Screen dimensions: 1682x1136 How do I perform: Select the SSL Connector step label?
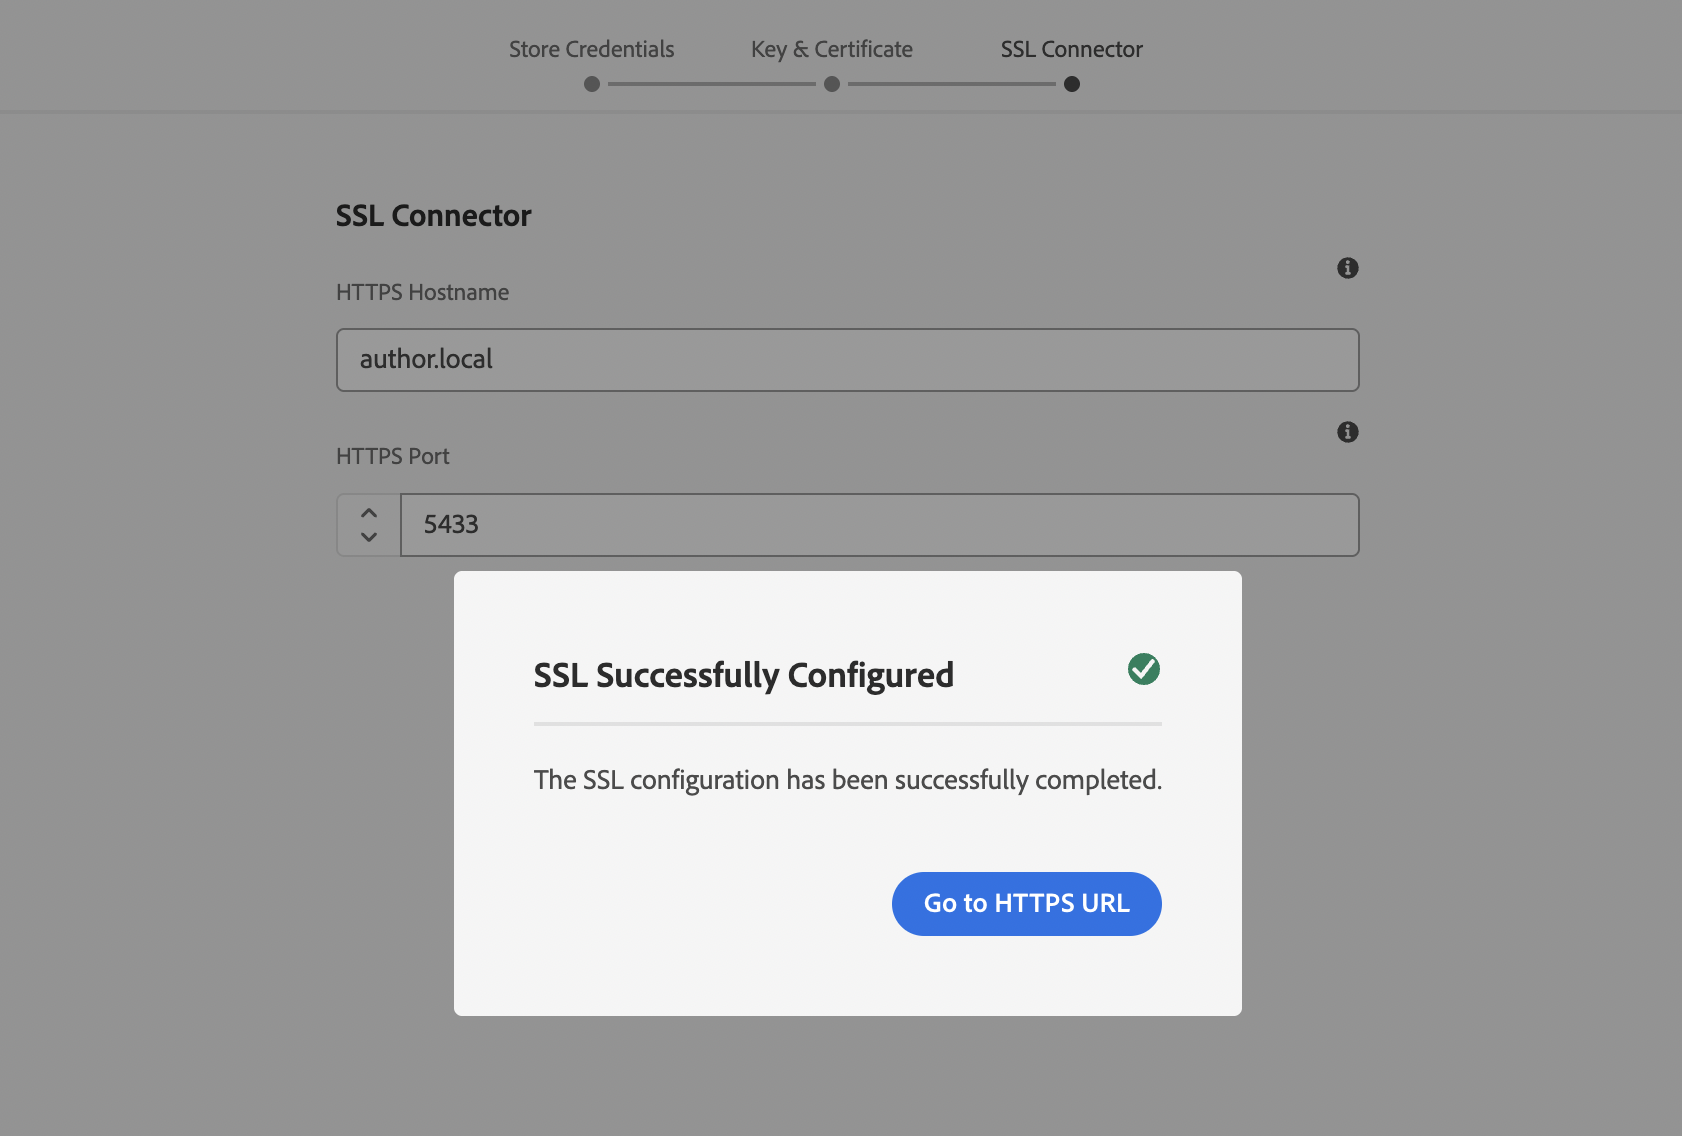(x=1071, y=49)
